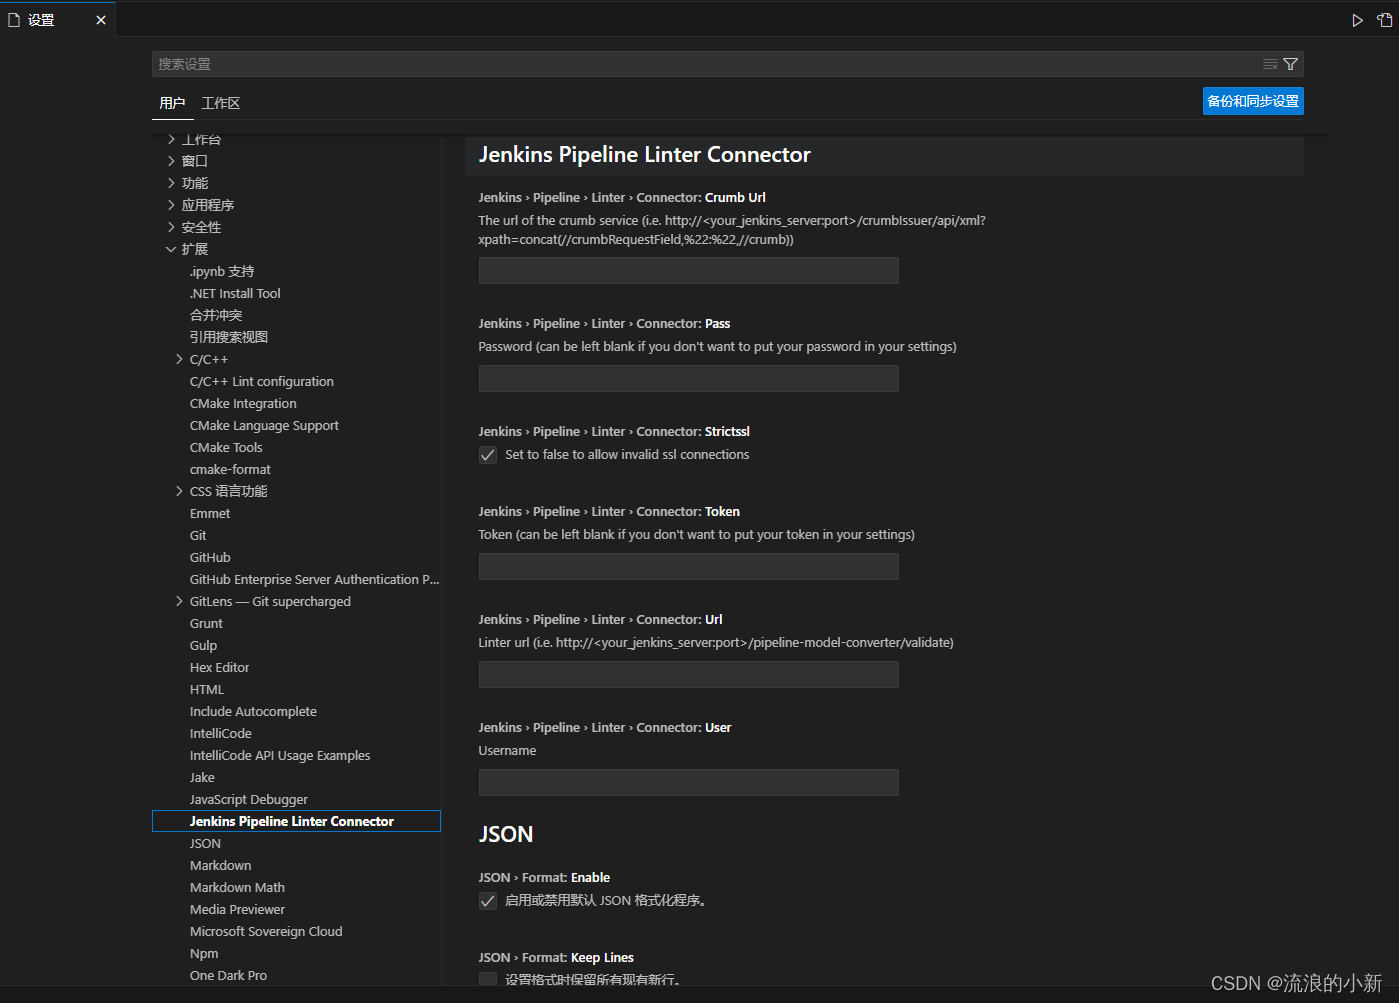This screenshot has width=1399, height=1003.
Task: Click the JSON Format Keep Lines title
Action: pyautogui.click(x=556, y=957)
